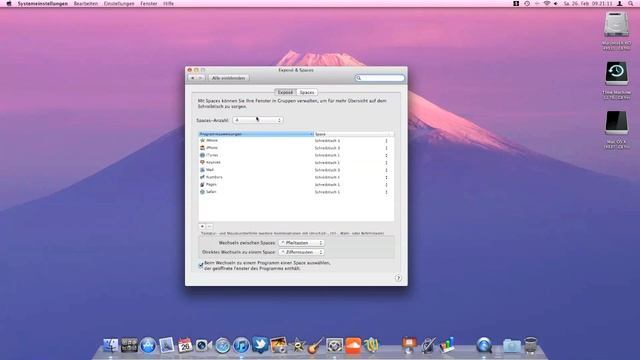Select the Keynote row in the list
This screenshot has height=360, width=640.
coord(296,162)
